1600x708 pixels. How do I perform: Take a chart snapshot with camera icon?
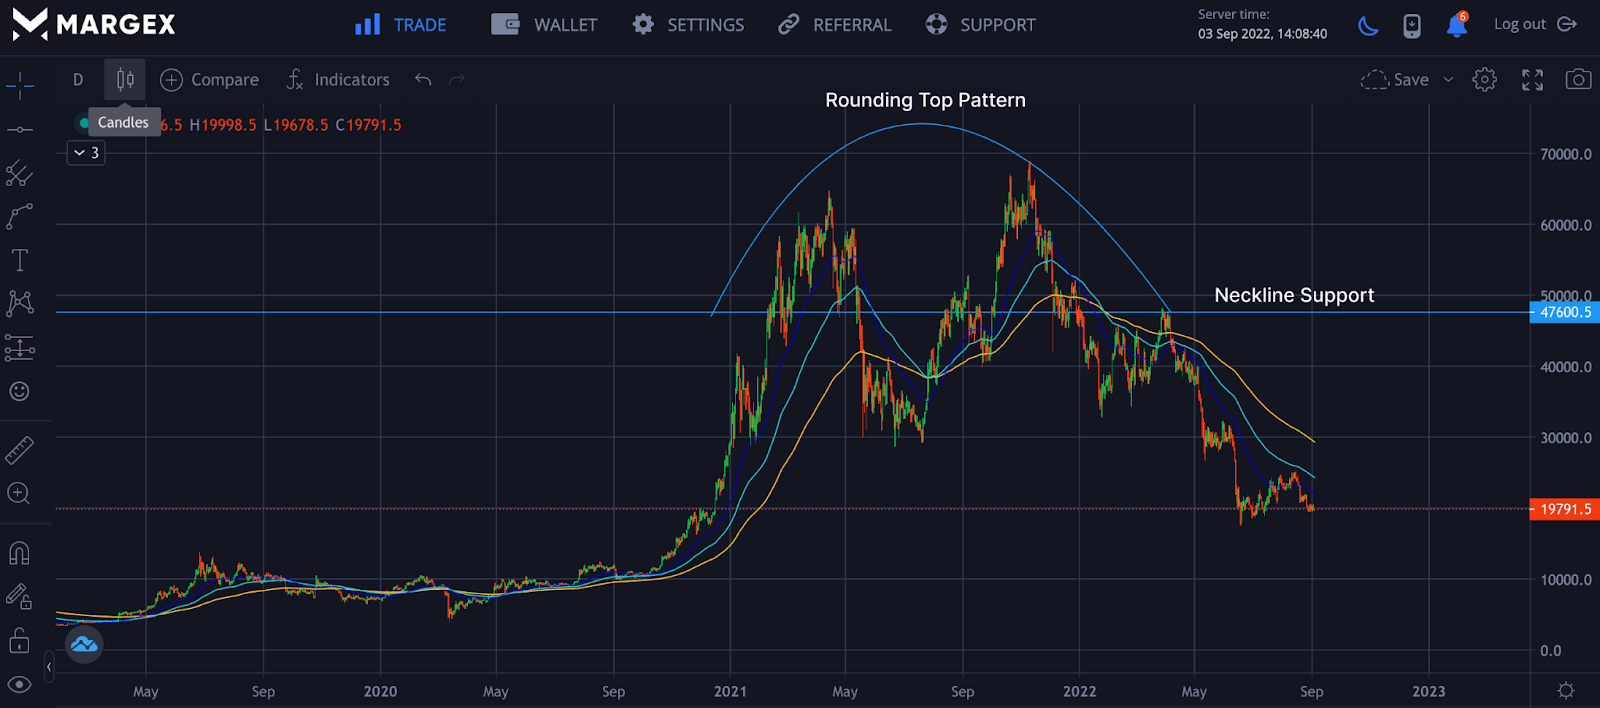pos(1578,80)
